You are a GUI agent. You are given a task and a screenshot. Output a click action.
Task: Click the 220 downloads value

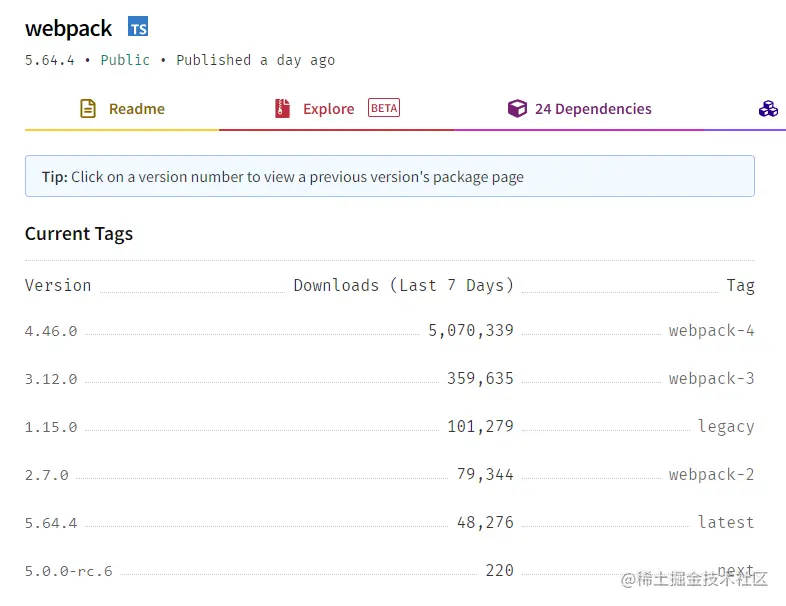click(x=500, y=570)
